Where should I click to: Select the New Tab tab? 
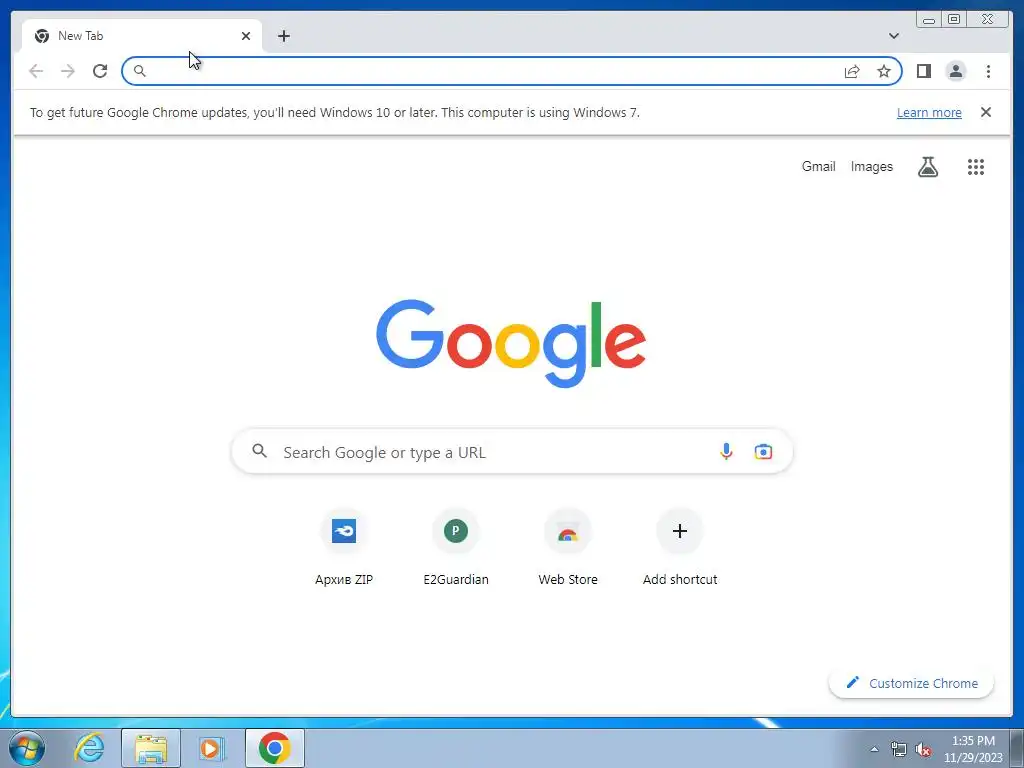click(142, 36)
